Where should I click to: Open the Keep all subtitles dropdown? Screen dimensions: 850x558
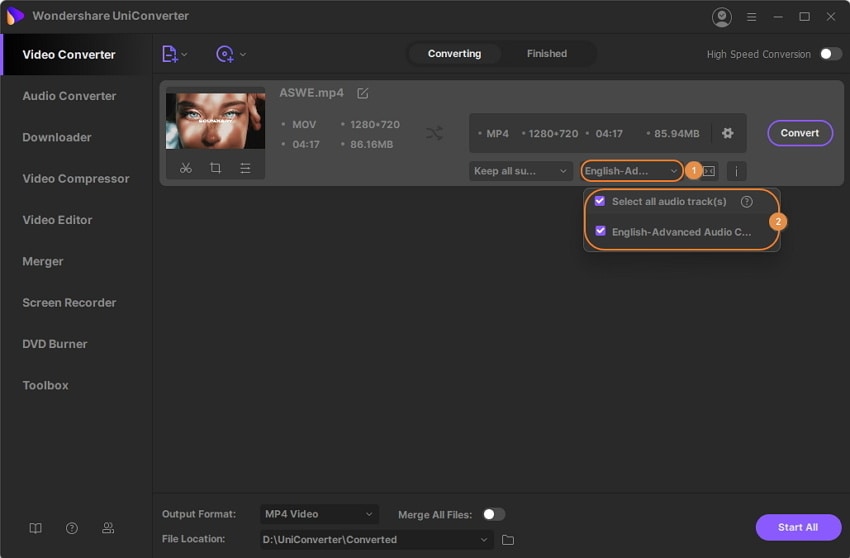520,171
